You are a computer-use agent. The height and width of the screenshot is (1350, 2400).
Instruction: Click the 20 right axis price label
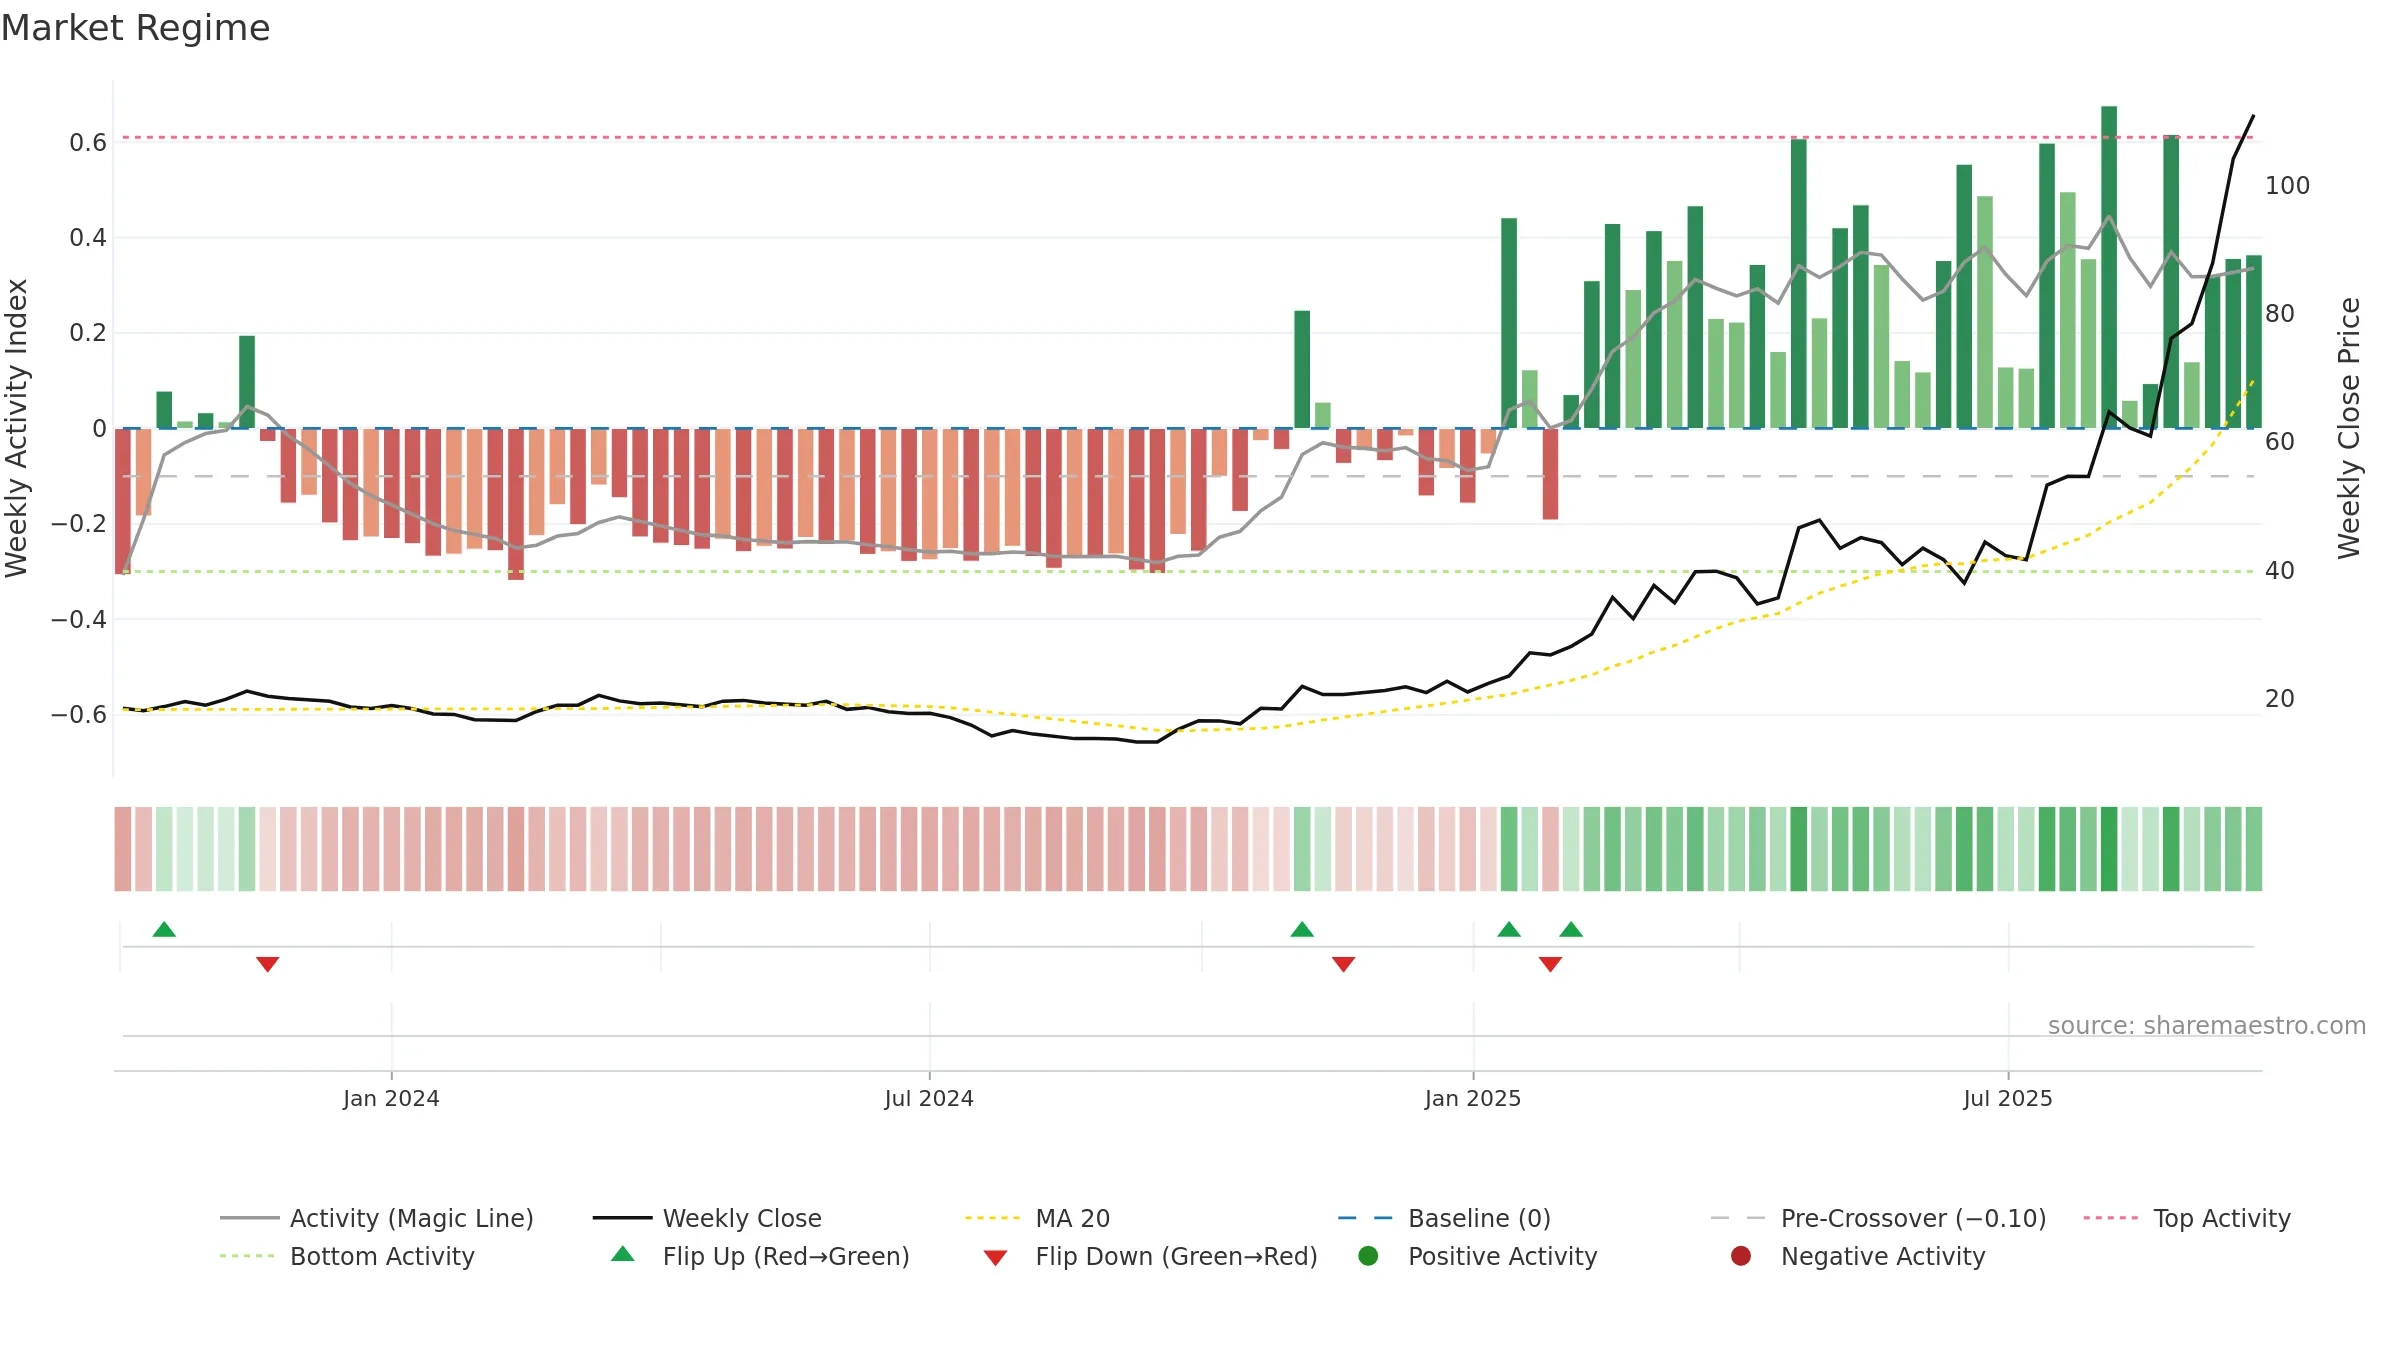(x=2280, y=699)
